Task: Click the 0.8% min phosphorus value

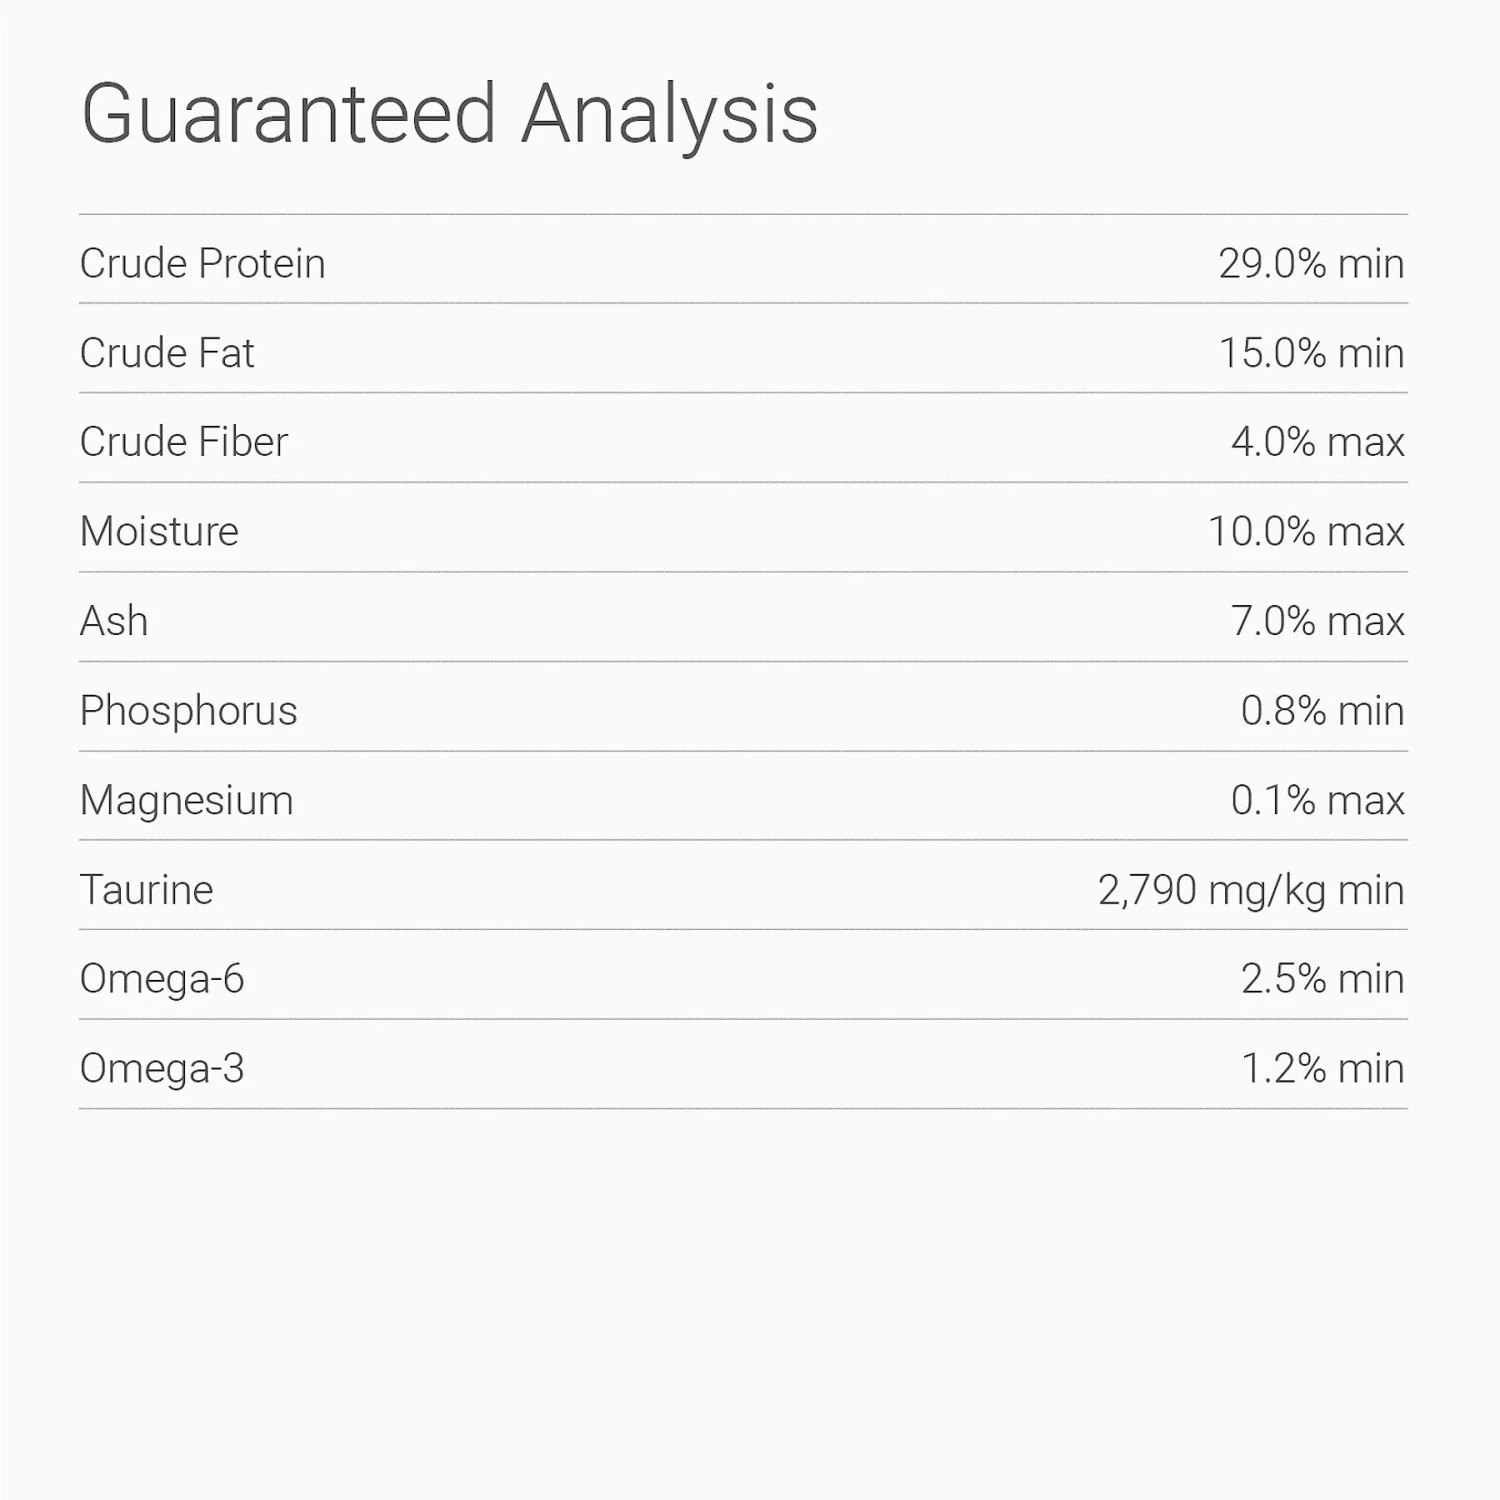Action: tap(1322, 711)
